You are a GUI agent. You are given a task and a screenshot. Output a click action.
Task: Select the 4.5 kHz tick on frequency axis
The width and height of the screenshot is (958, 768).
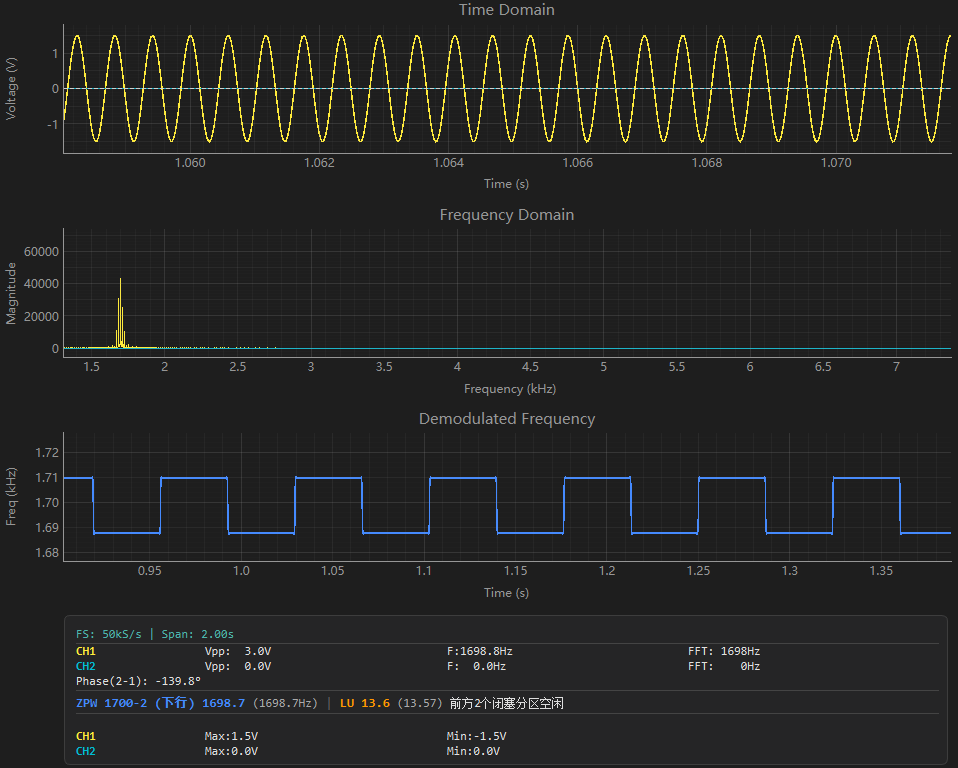tap(530, 367)
